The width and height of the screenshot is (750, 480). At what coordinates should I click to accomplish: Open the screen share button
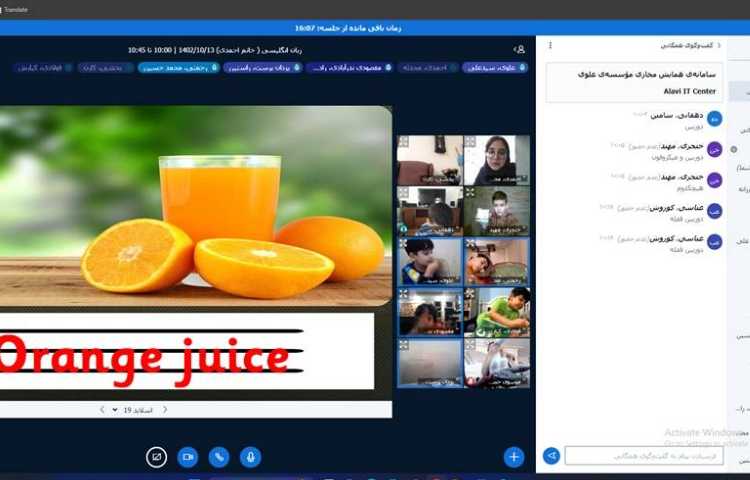click(156, 457)
